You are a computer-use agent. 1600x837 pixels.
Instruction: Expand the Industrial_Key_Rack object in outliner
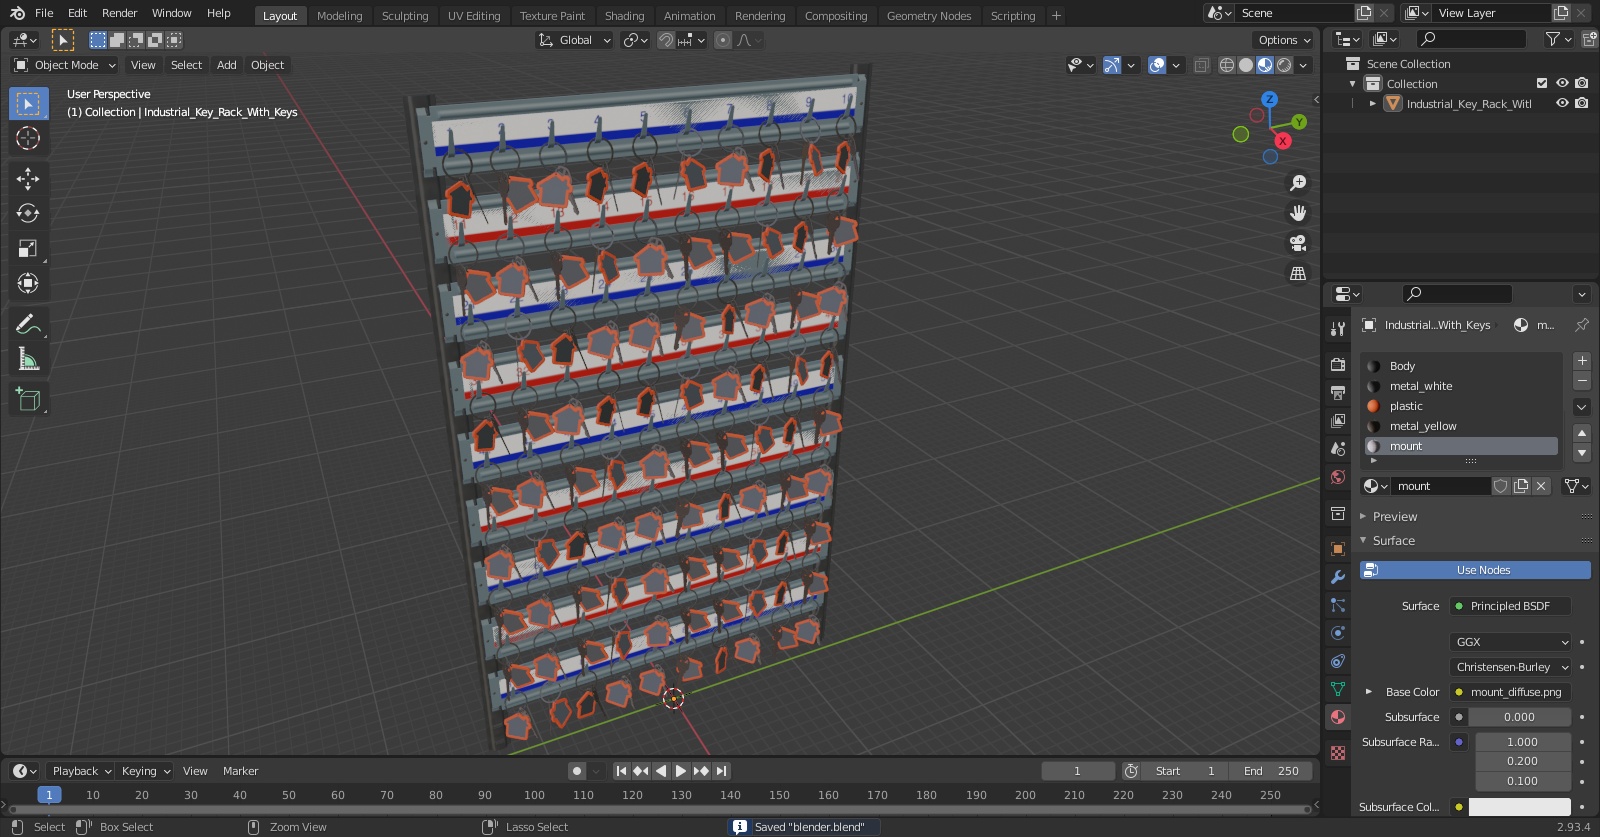[x=1373, y=103]
